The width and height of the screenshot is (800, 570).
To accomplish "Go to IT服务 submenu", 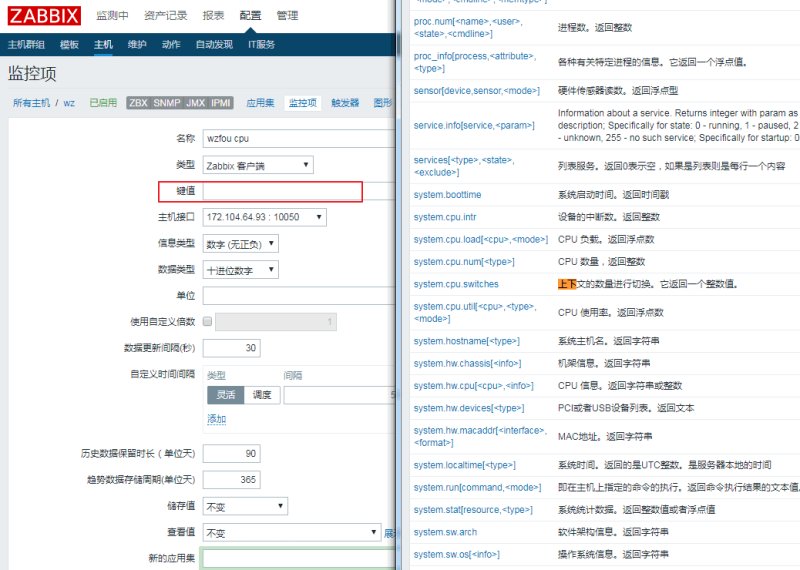I will [x=261, y=44].
